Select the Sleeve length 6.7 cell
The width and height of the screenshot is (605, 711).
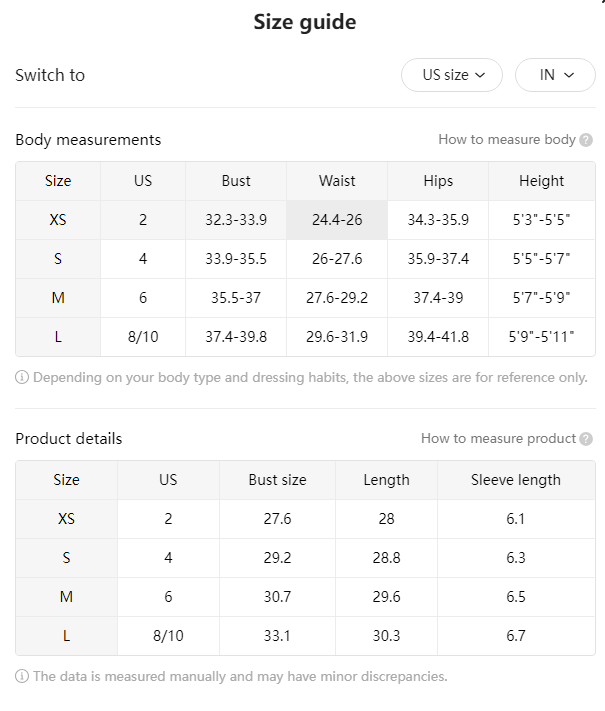[x=516, y=636]
